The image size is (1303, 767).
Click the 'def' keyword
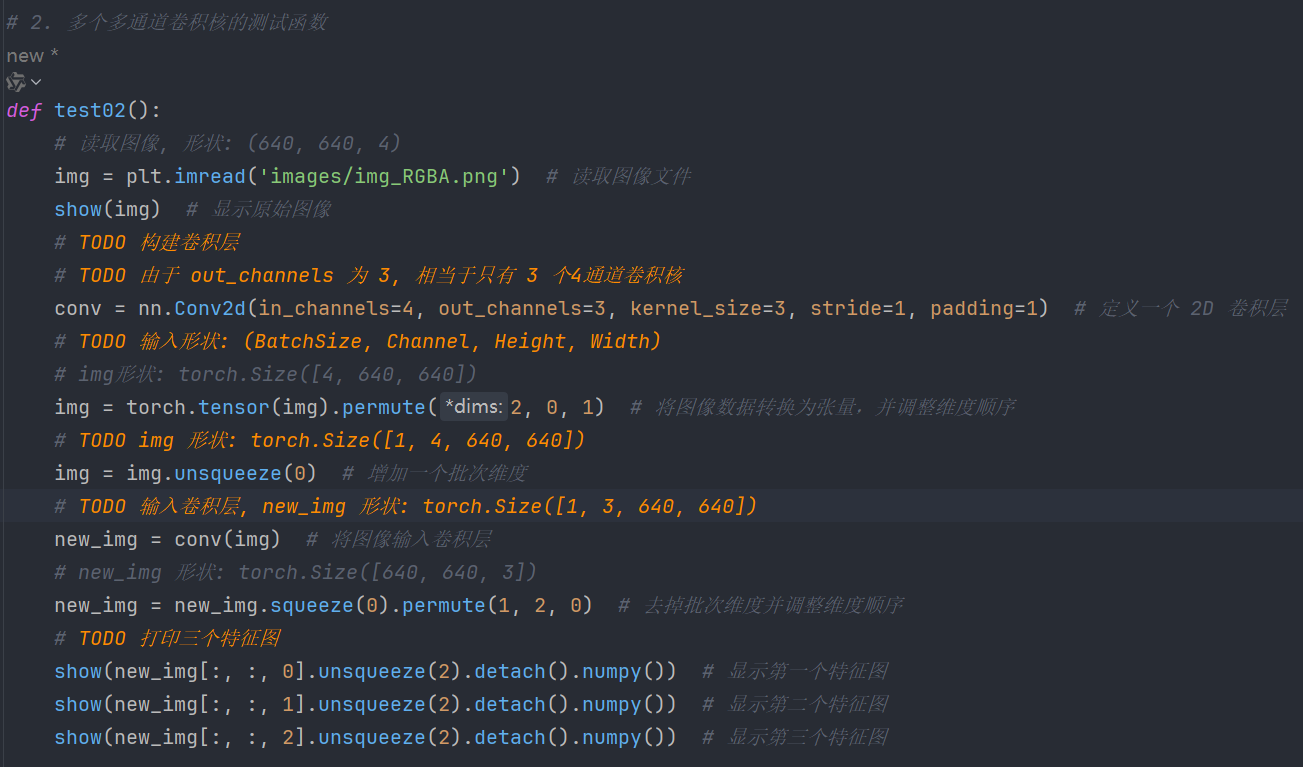(24, 110)
